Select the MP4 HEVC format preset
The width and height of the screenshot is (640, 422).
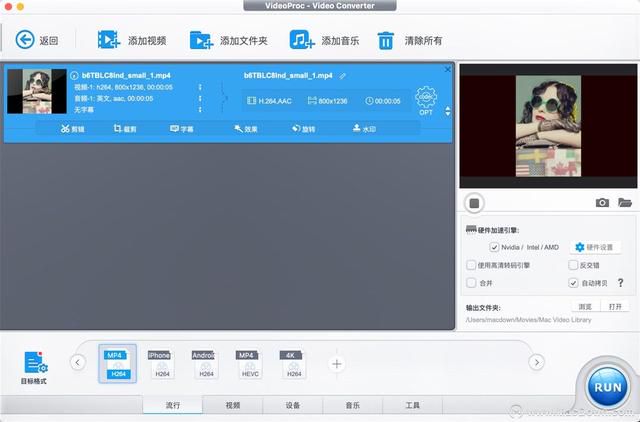(x=248, y=364)
